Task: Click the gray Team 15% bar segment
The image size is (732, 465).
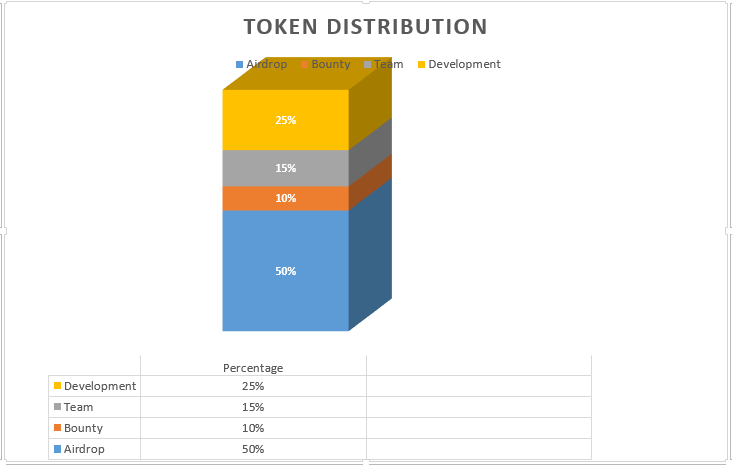Action: coord(286,168)
